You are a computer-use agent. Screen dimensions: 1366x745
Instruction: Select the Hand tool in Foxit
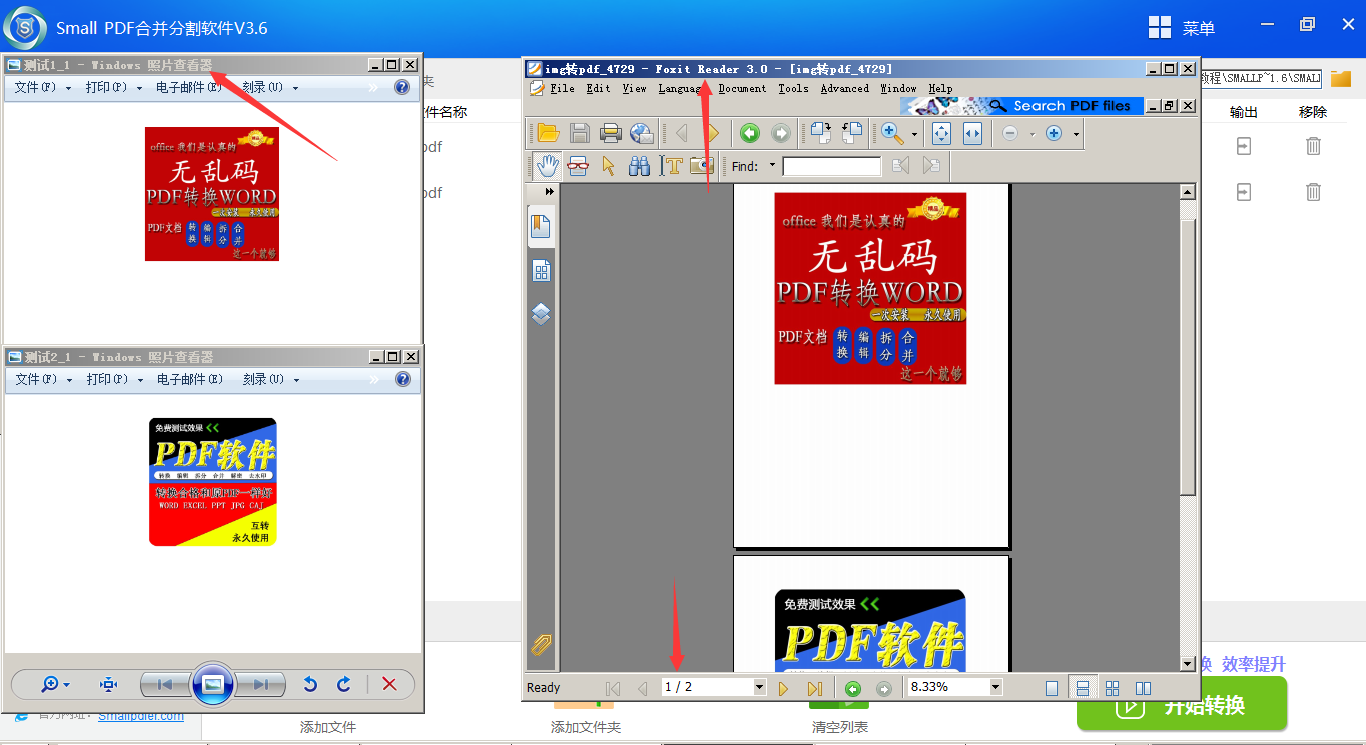pos(547,166)
